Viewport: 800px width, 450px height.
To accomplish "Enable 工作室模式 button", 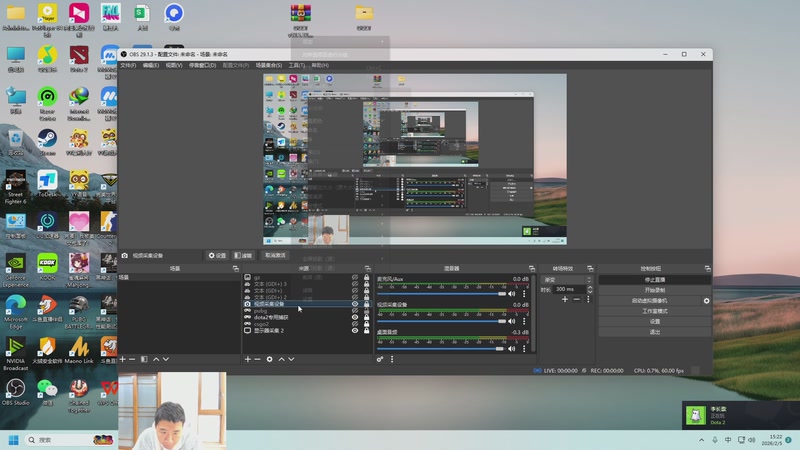I will click(x=655, y=311).
